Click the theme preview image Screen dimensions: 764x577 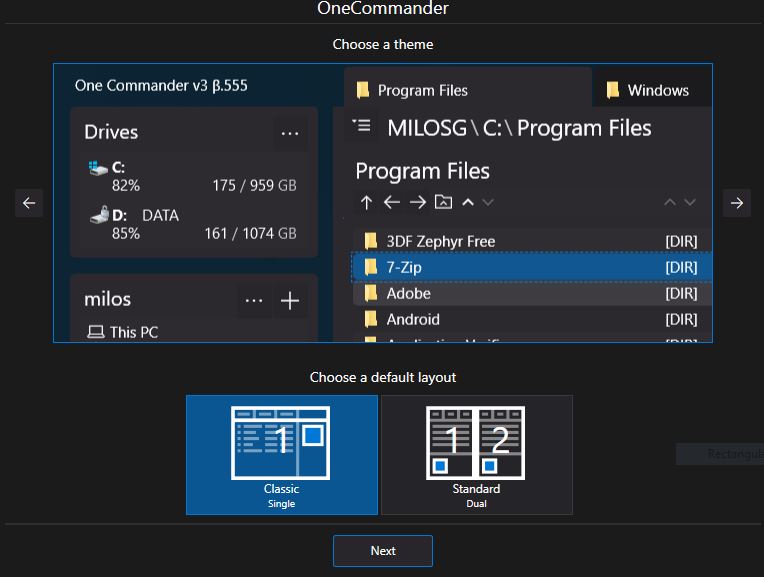coord(382,203)
